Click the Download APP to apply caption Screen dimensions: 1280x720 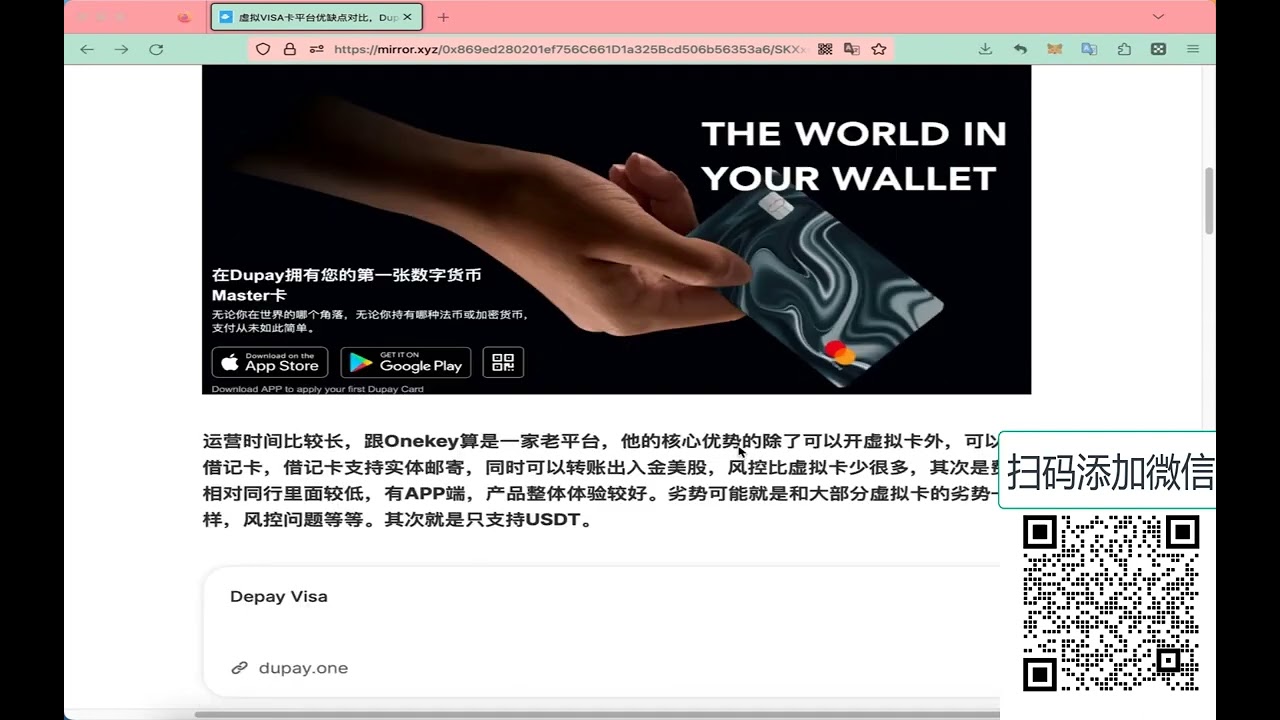click(318, 389)
